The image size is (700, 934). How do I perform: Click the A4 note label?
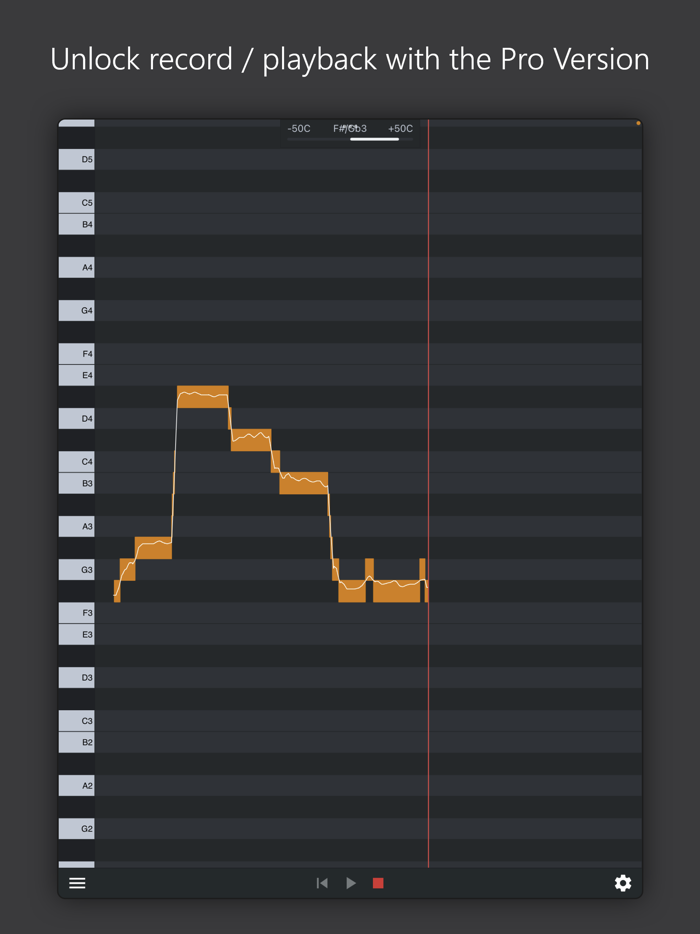tap(76, 267)
